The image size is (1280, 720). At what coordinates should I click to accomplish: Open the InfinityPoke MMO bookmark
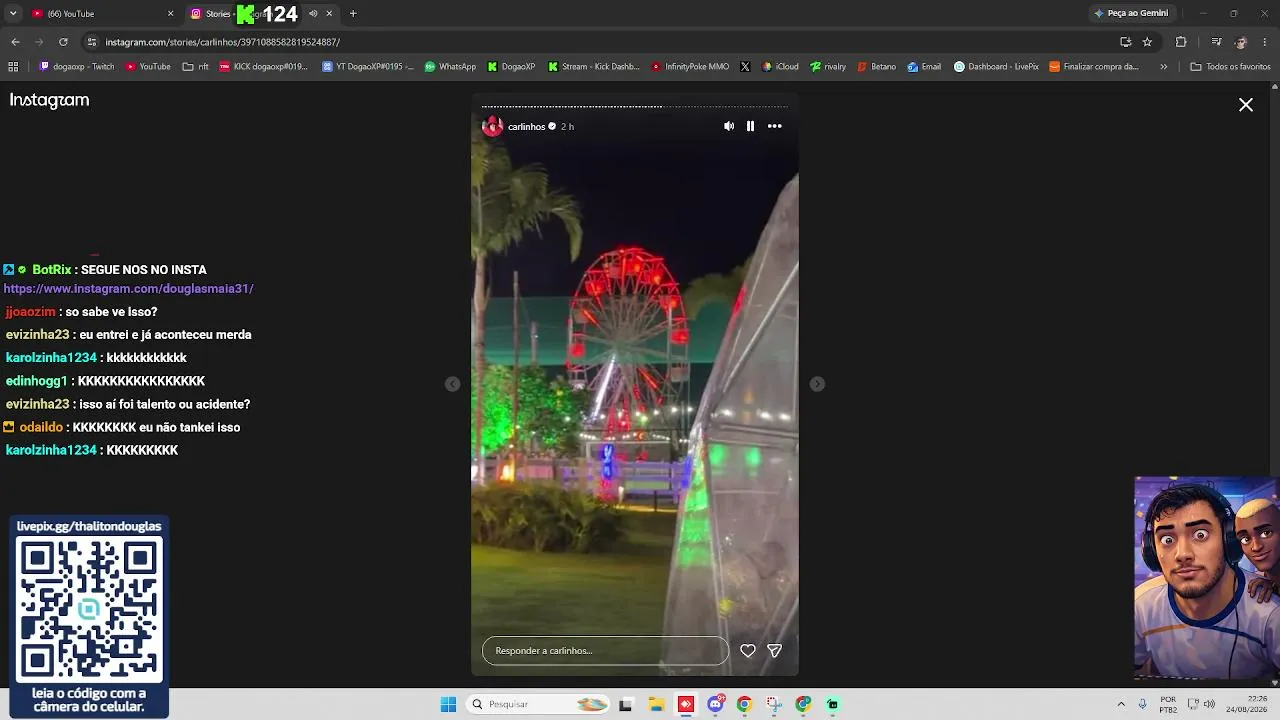click(x=690, y=67)
